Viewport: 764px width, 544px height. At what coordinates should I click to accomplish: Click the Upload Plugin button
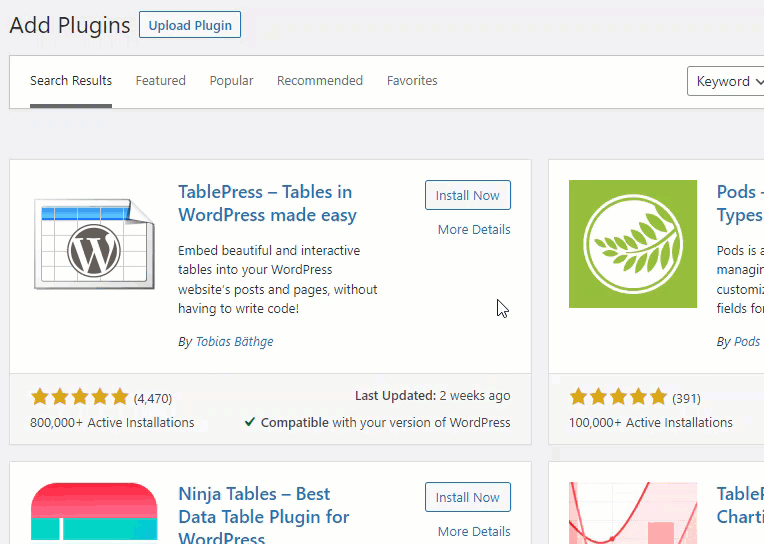[x=190, y=25]
